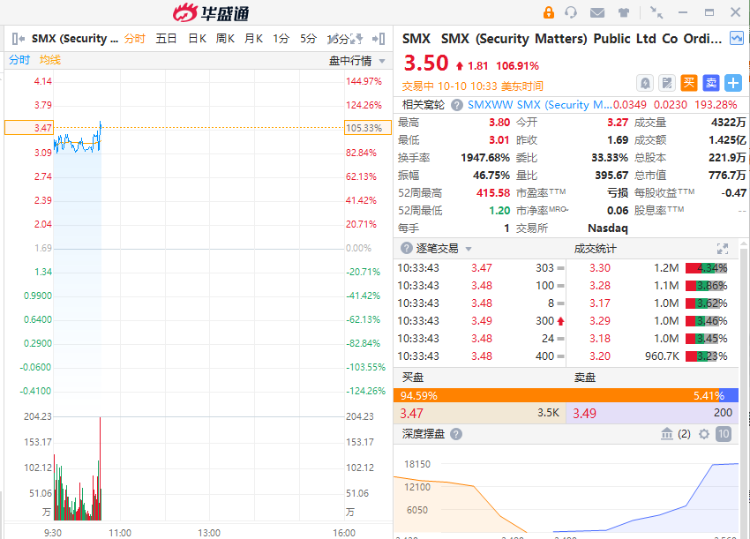Open the SMXWW related warrant link
Image resolution: width=750 pixels, height=539 pixels.
tap(540, 105)
